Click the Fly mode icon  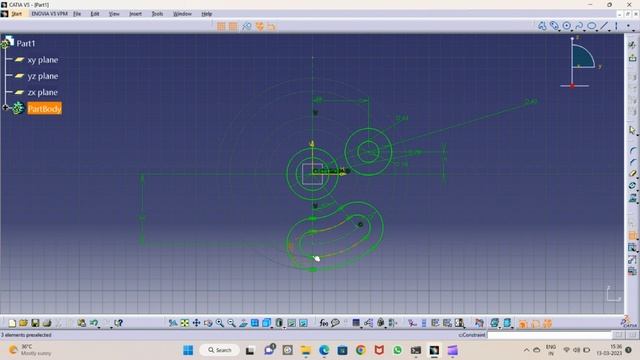click(173, 323)
